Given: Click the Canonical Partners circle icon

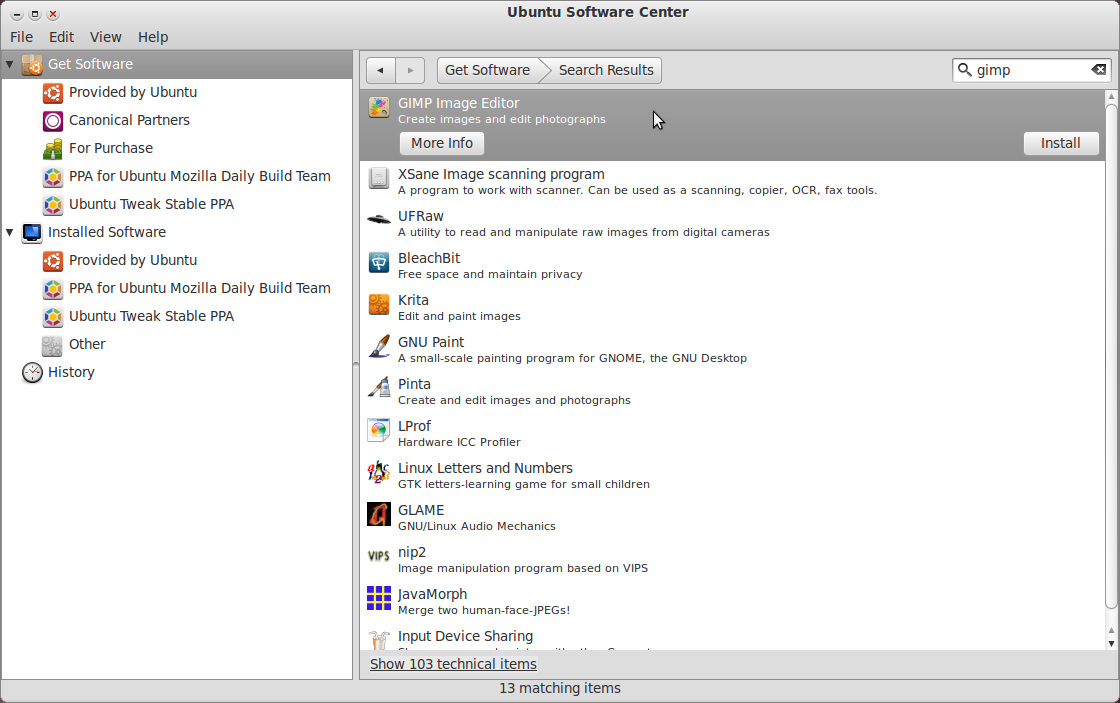Looking at the screenshot, I should pos(53,121).
